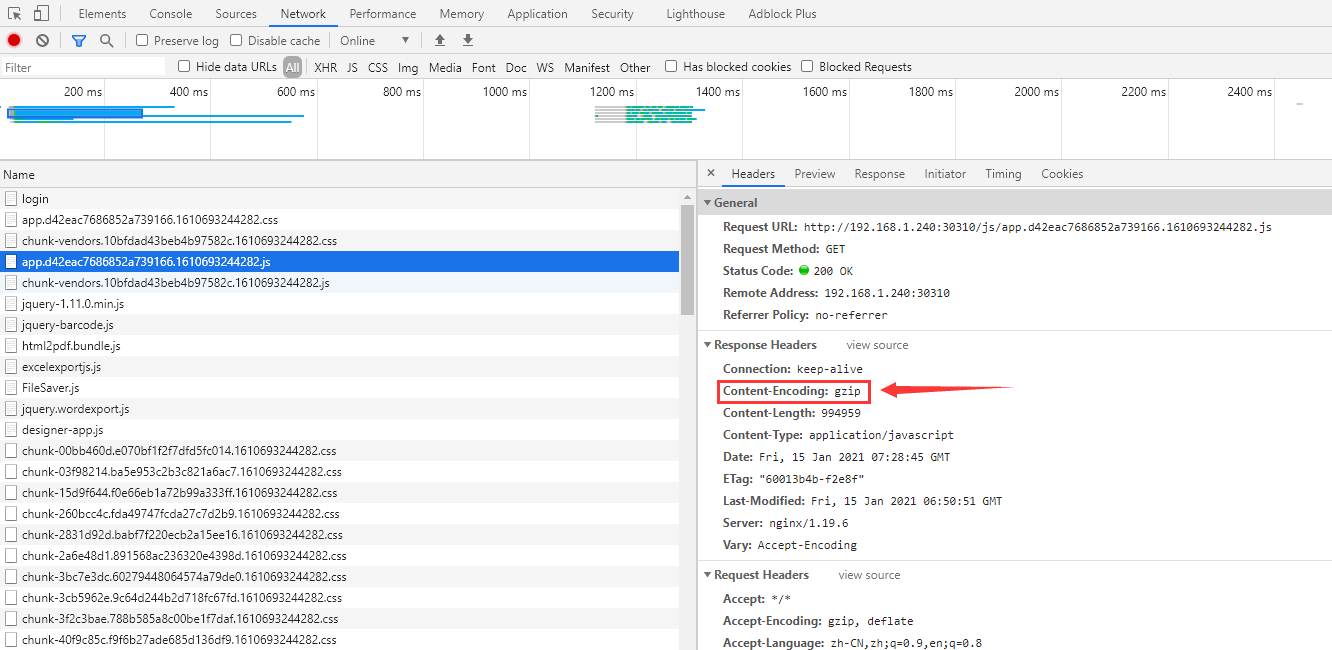This screenshot has width=1332, height=650.
Task: Open the Adblock Plus tab
Action: click(782, 14)
